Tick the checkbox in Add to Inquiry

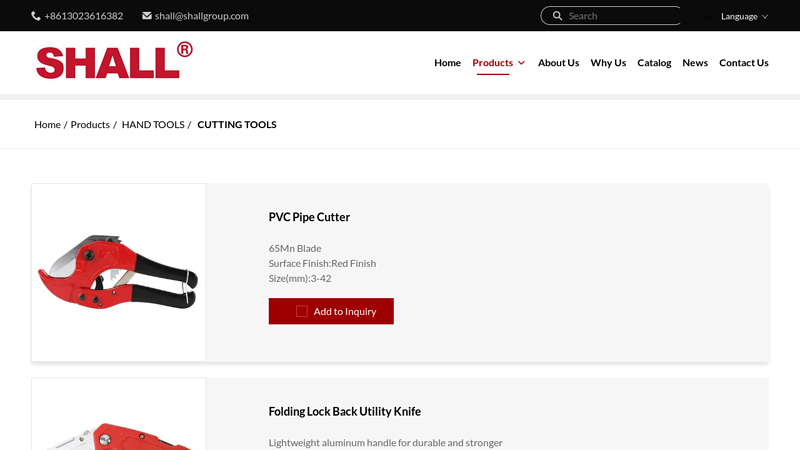click(302, 311)
